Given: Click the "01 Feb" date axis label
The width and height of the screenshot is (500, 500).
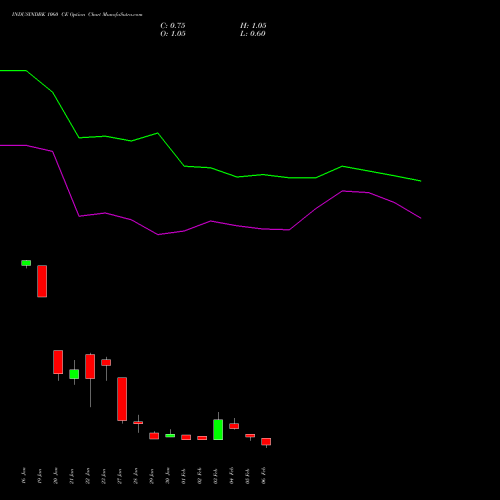Looking at the screenshot, I should pos(184,476).
